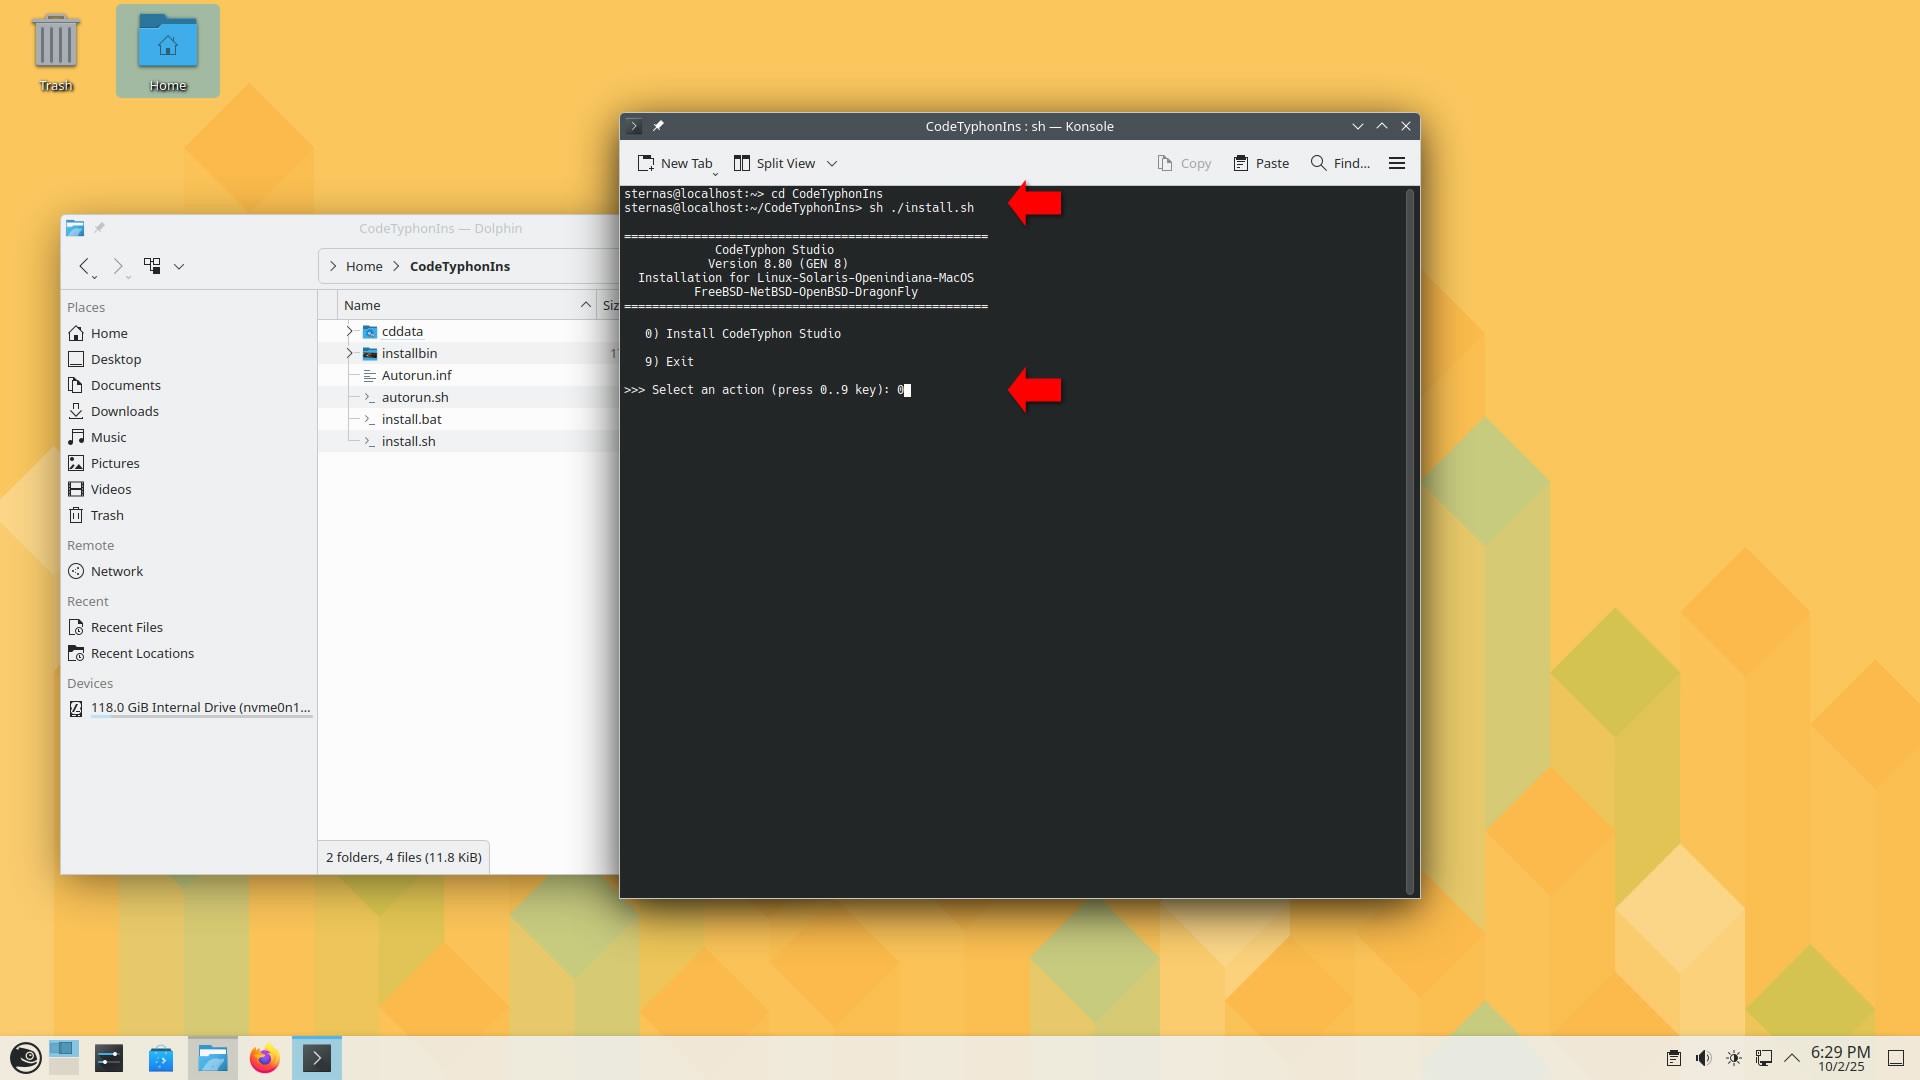Open Downloads in the Places panel
This screenshot has width=1920, height=1080.
pos(124,411)
